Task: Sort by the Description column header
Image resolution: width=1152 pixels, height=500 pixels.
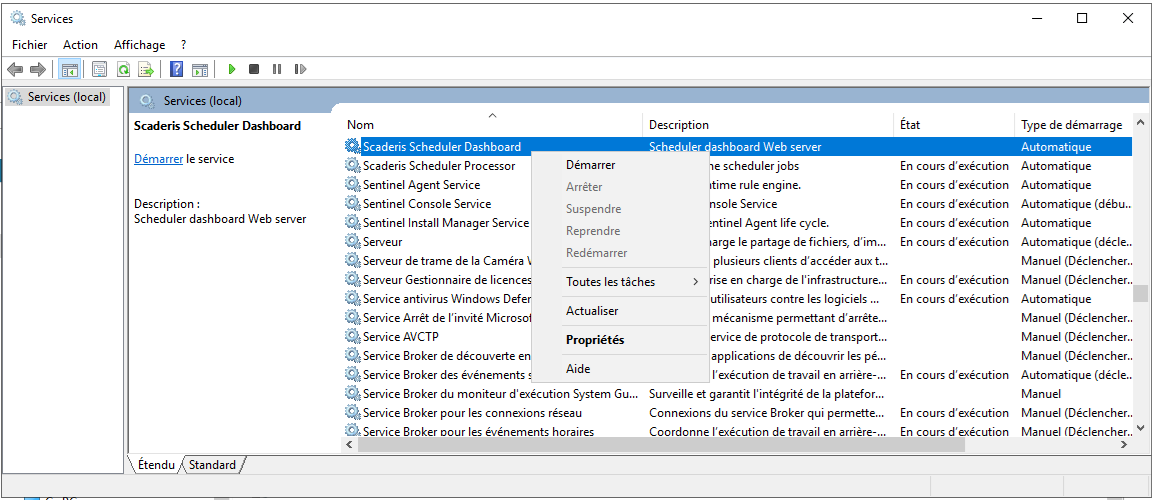Action: click(768, 125)
